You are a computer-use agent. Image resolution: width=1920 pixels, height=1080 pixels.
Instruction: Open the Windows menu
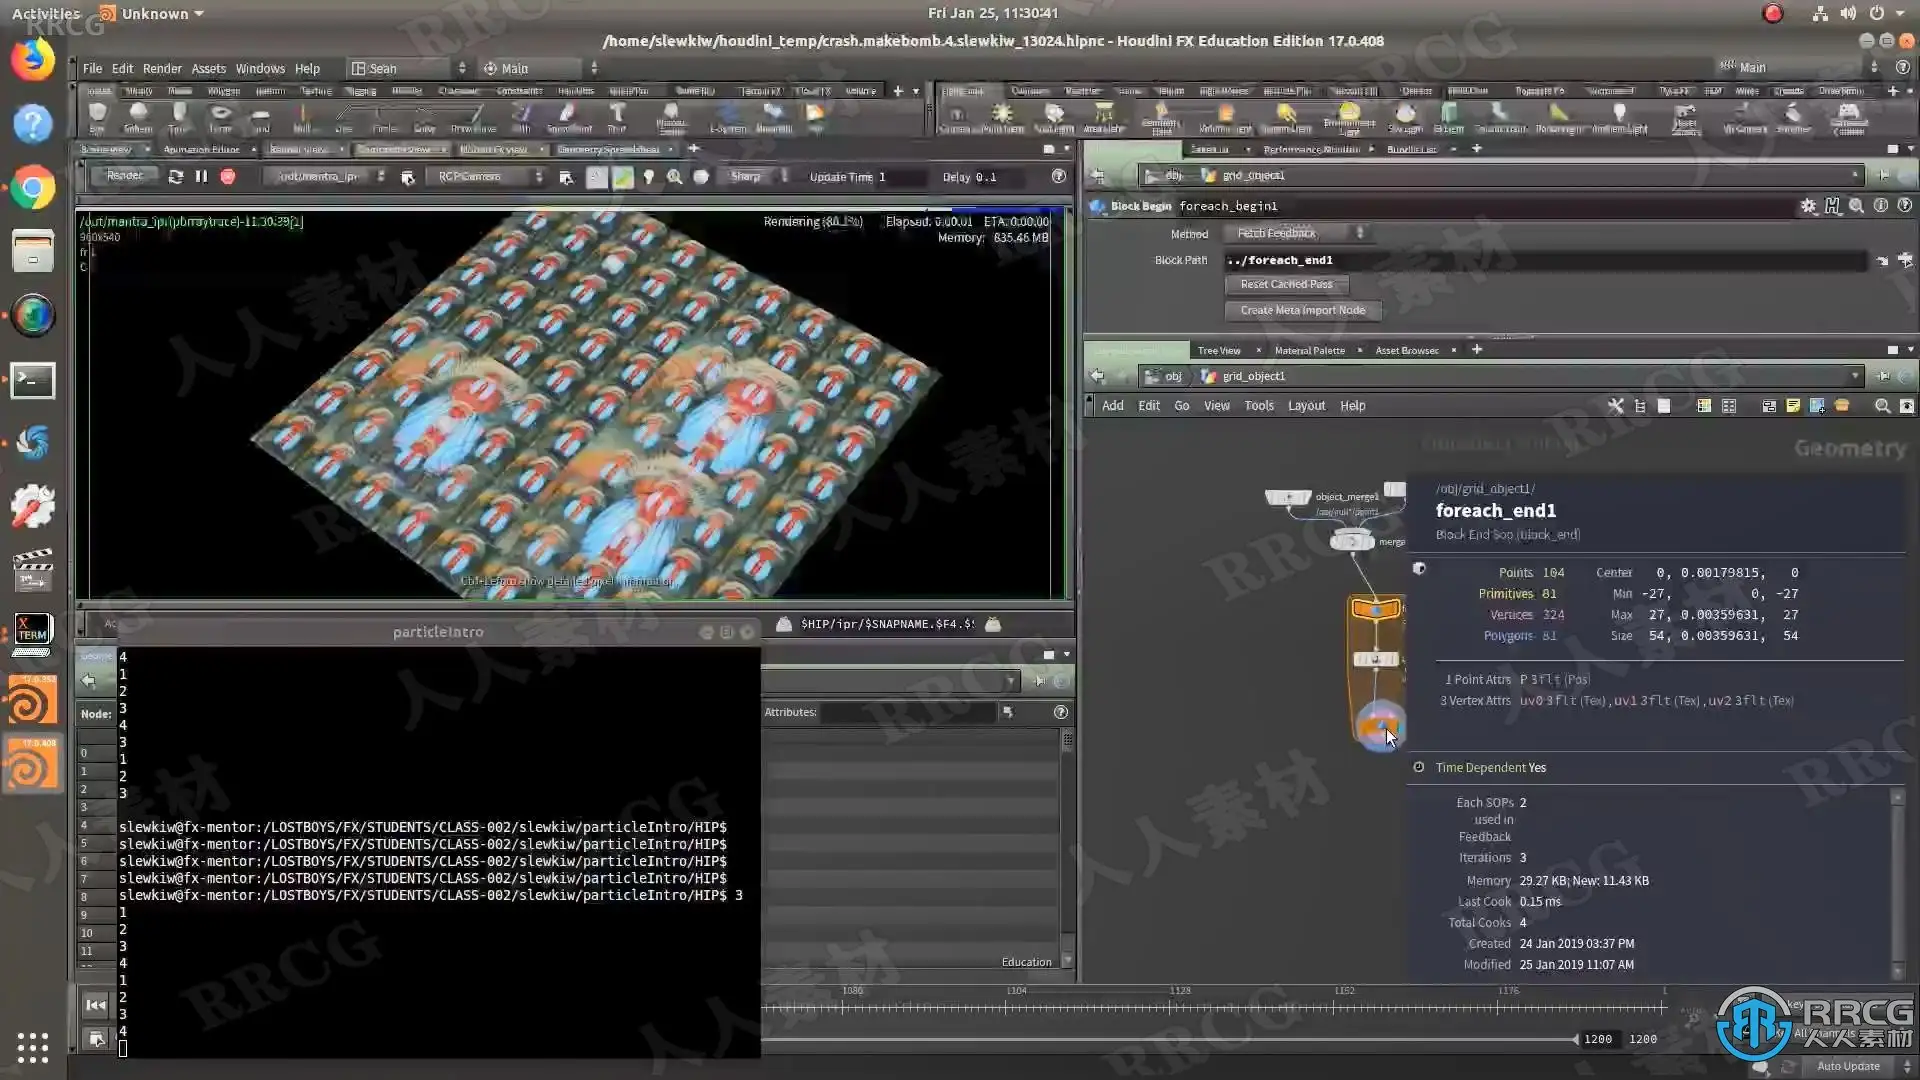tap(260, 69)
